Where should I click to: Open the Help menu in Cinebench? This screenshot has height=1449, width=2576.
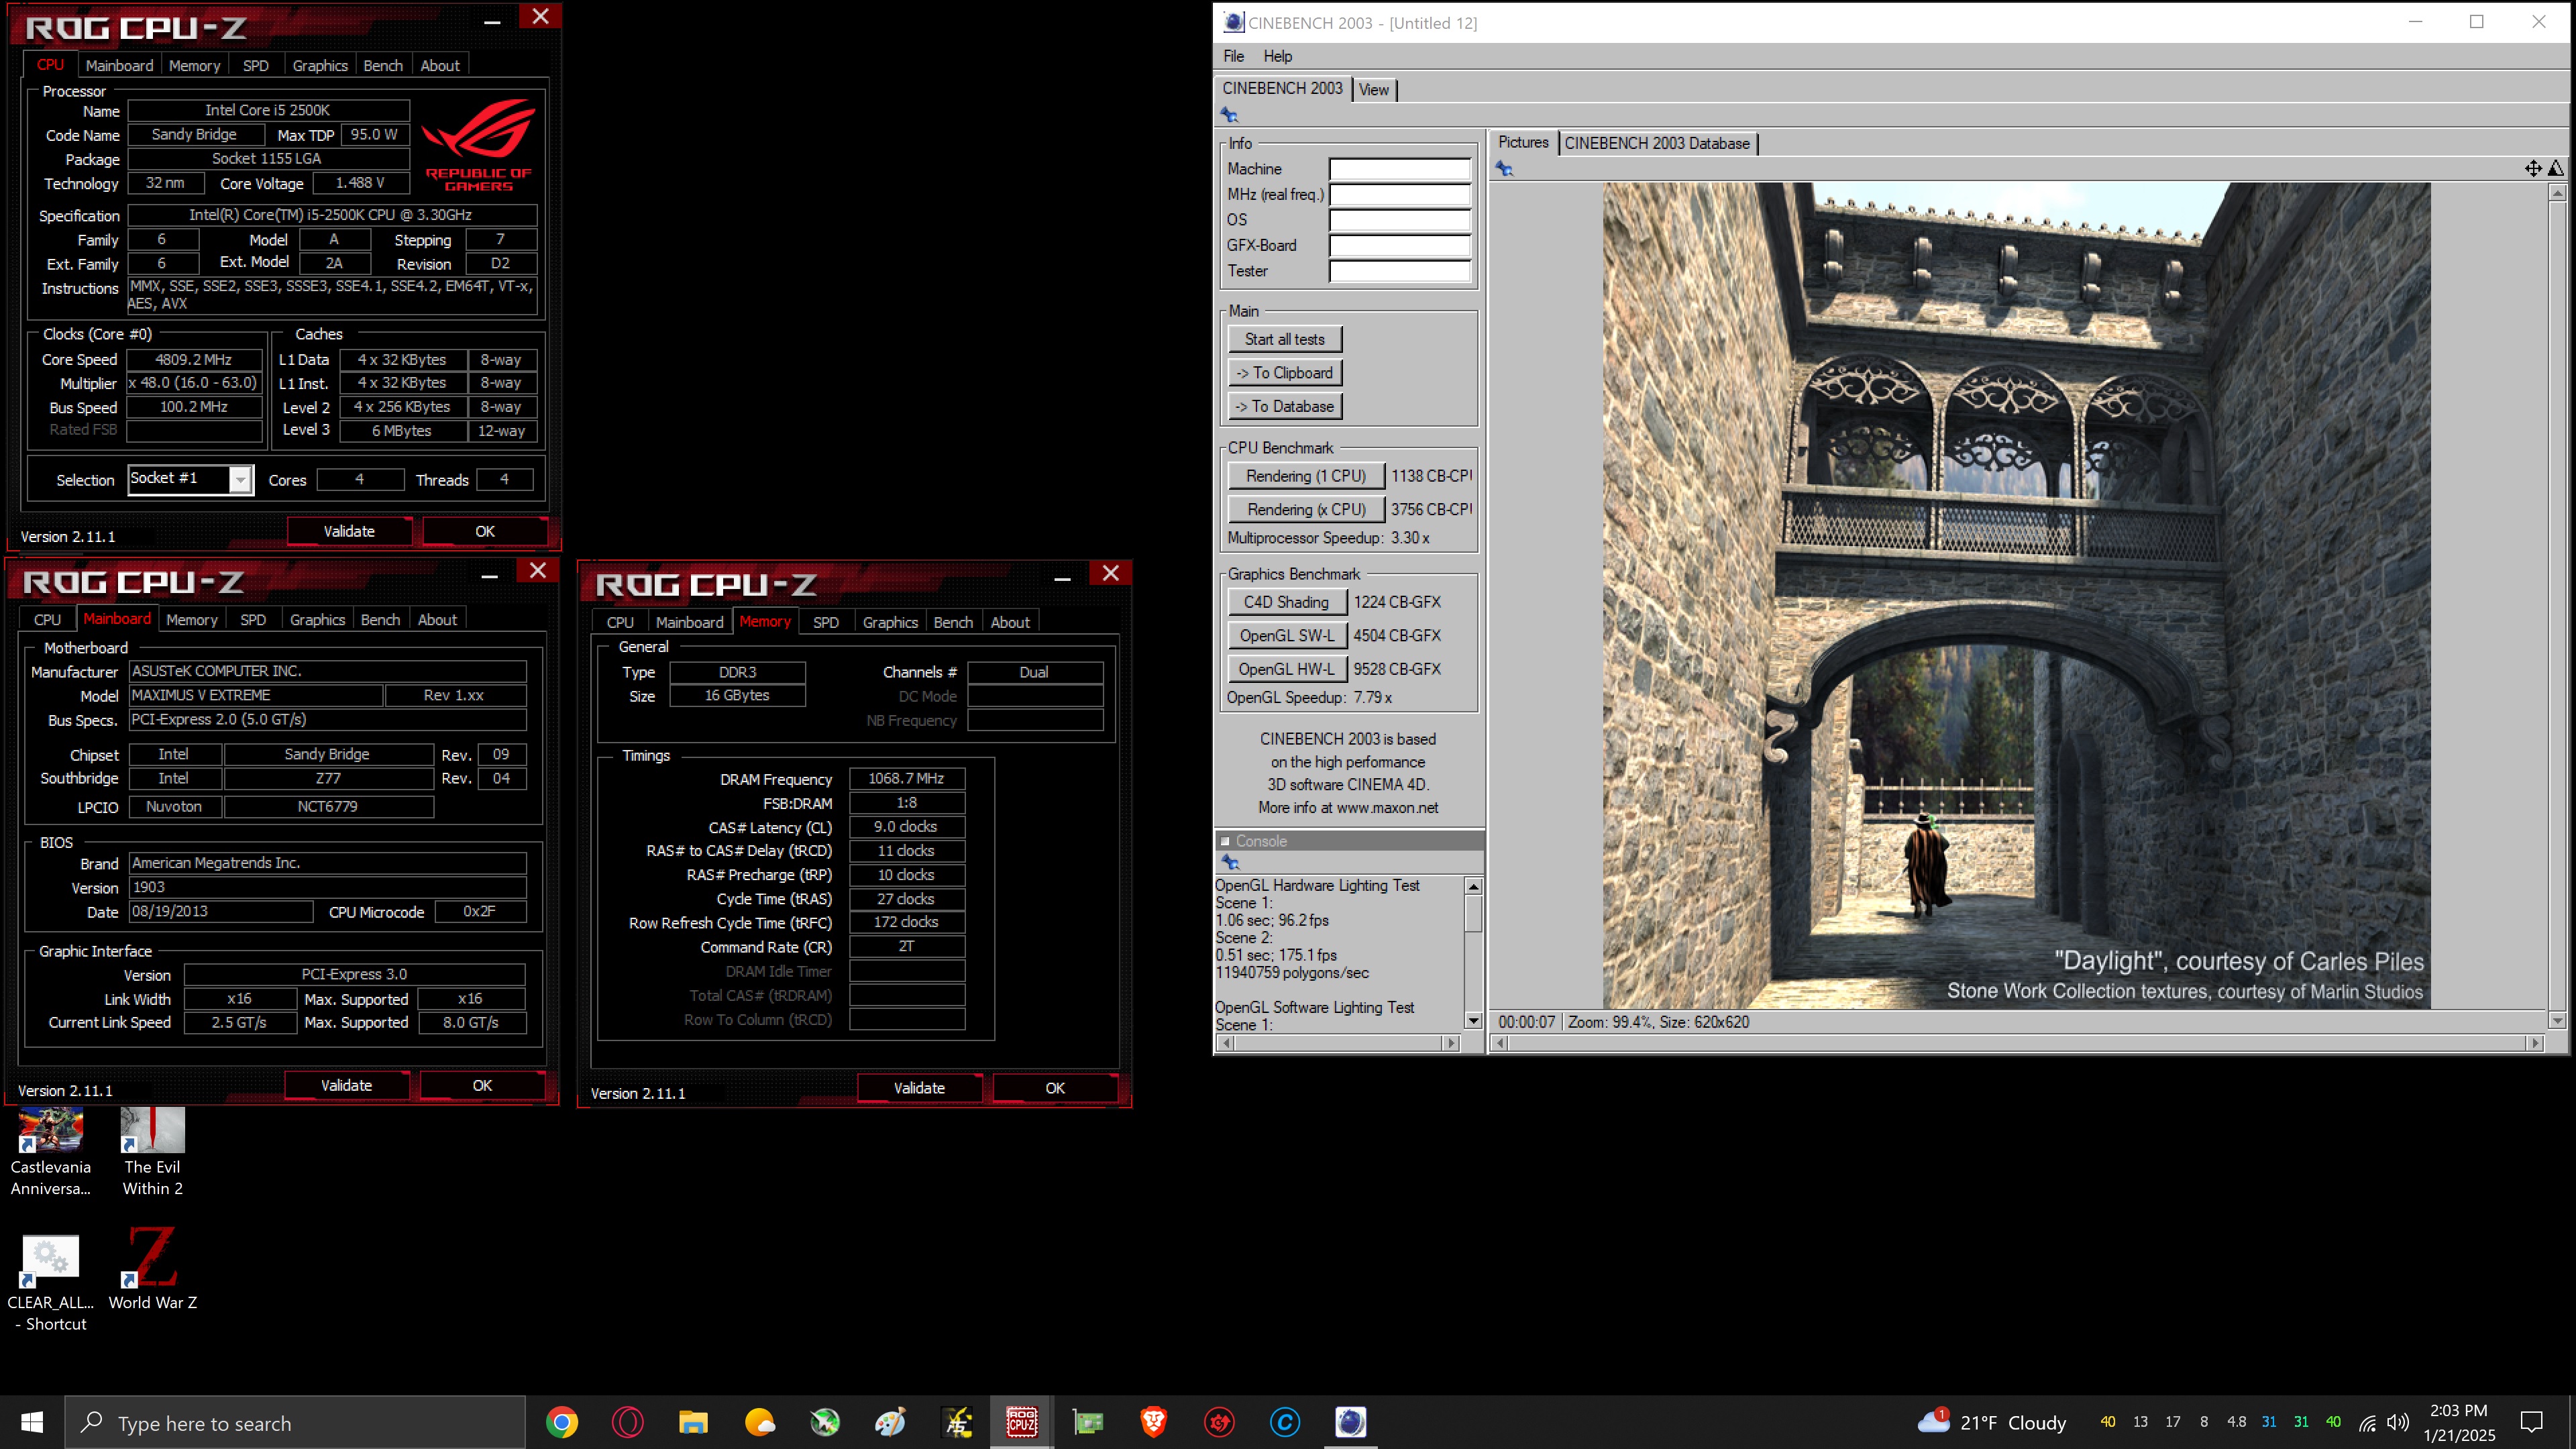(x=1277, y=56)
